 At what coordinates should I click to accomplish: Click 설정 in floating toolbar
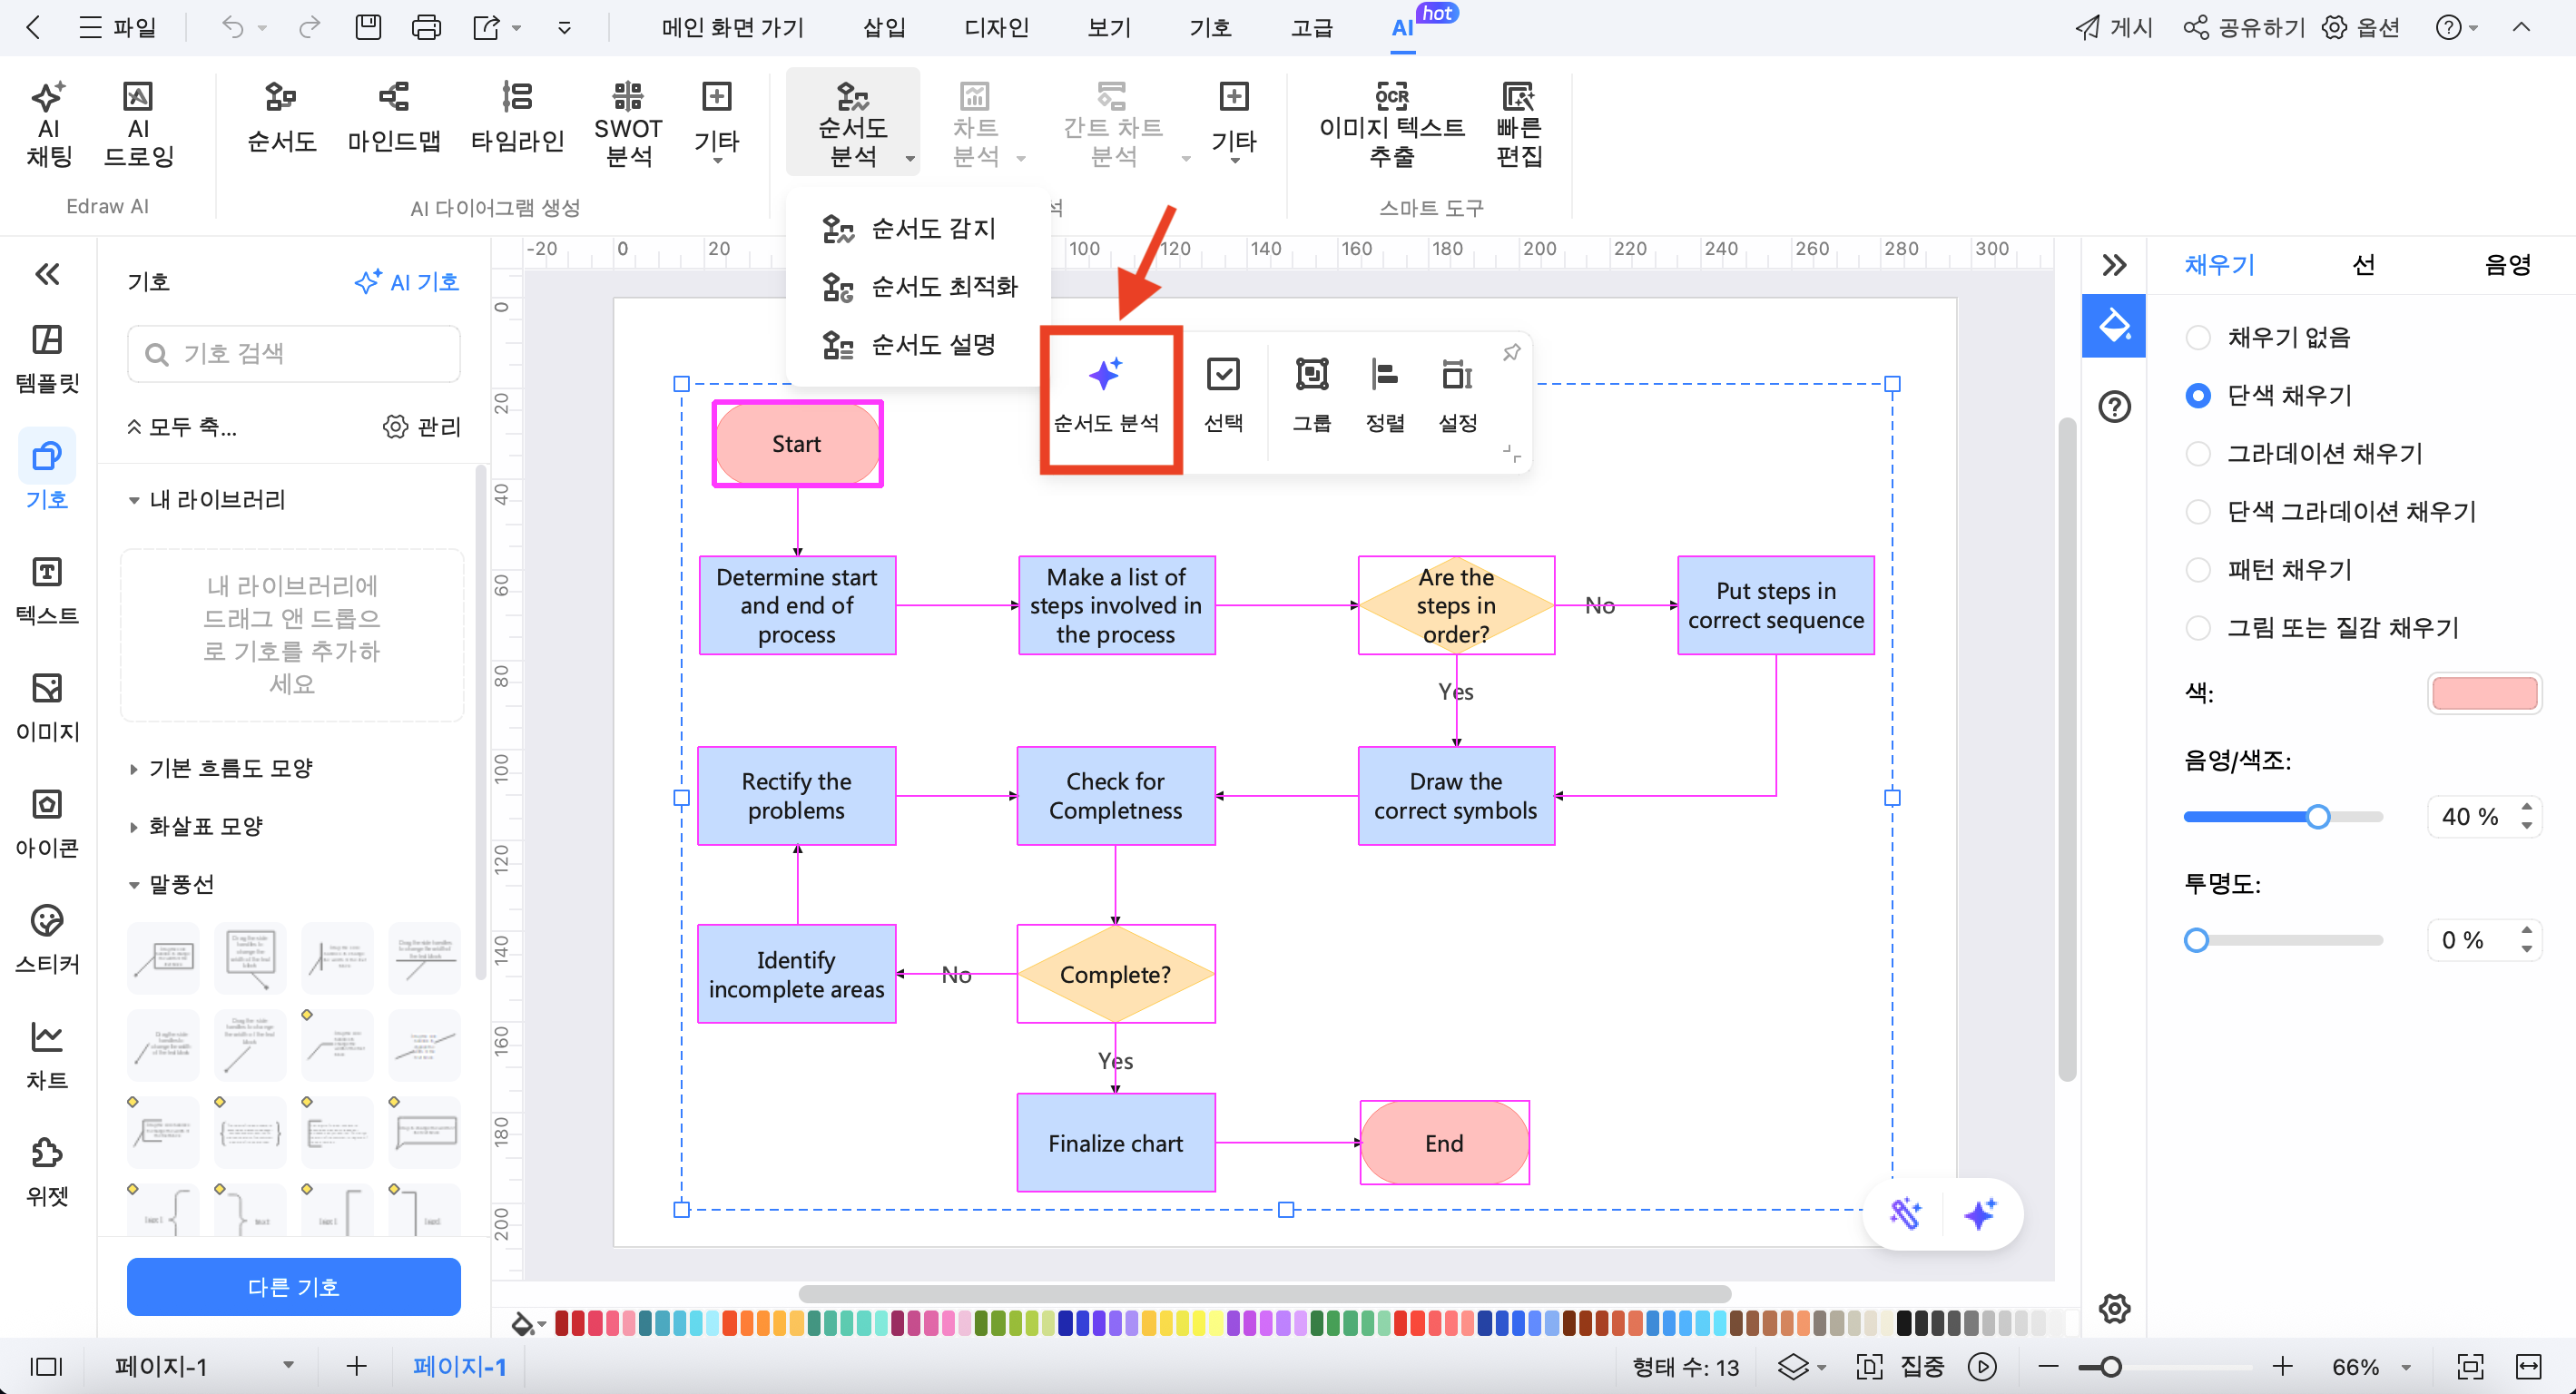click(1457, 397)
